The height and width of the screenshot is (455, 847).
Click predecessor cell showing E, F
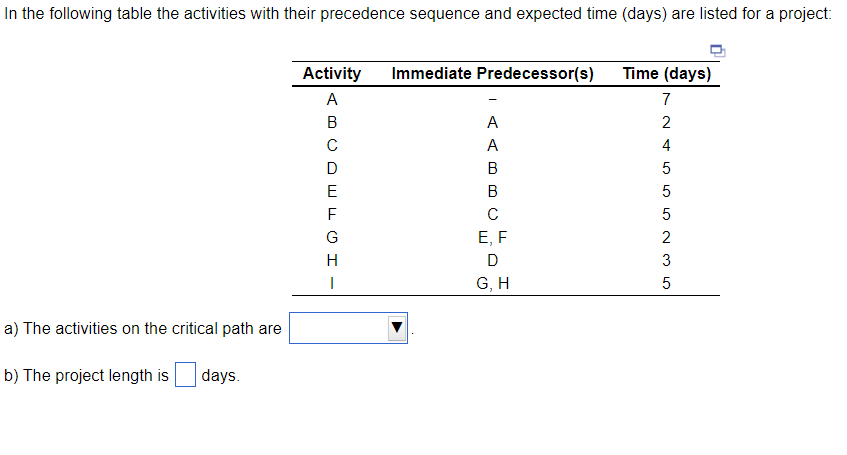(x=492, y=237)
